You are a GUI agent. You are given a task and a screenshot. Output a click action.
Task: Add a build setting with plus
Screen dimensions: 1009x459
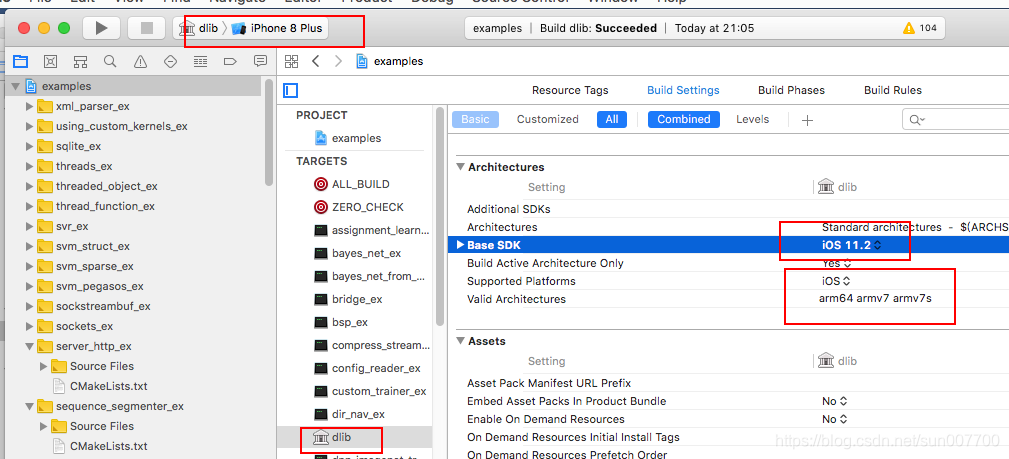[807, 120]
